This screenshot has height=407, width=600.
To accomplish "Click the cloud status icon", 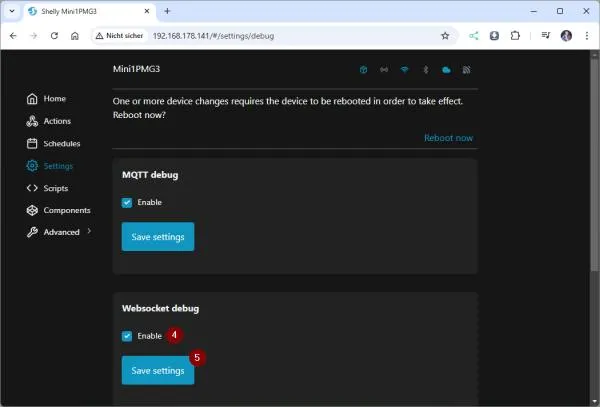I will [x=446, y=70].
